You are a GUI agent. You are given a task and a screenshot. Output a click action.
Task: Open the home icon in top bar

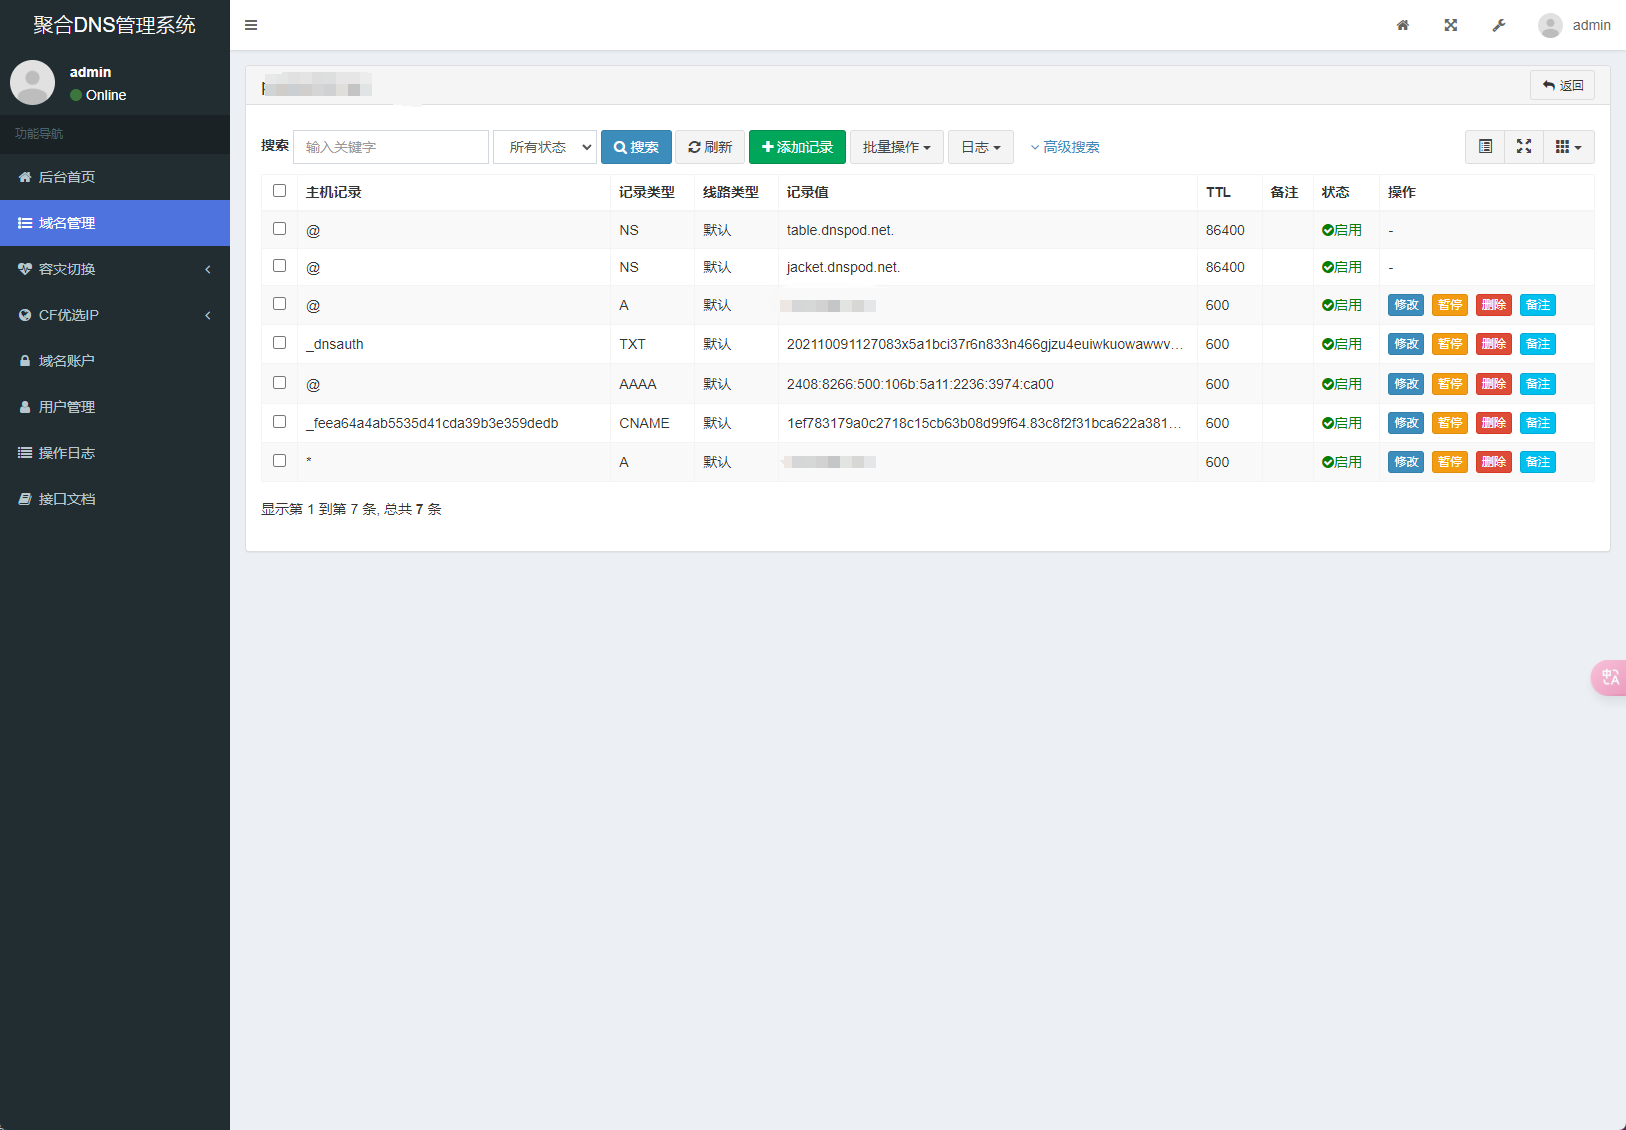pos(1403,25)
